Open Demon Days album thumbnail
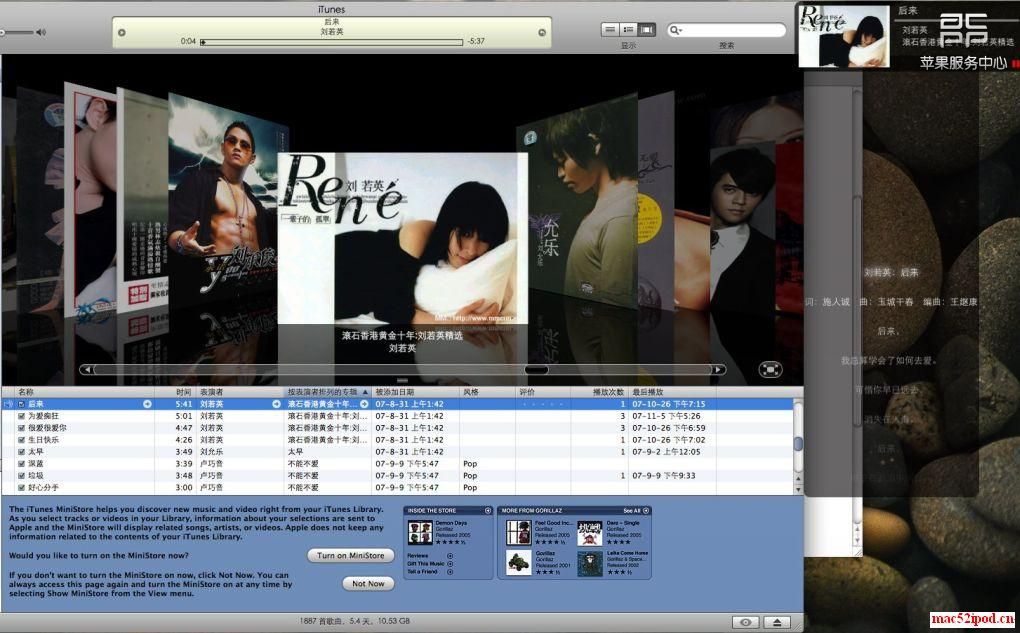 (x=420, y=532)
